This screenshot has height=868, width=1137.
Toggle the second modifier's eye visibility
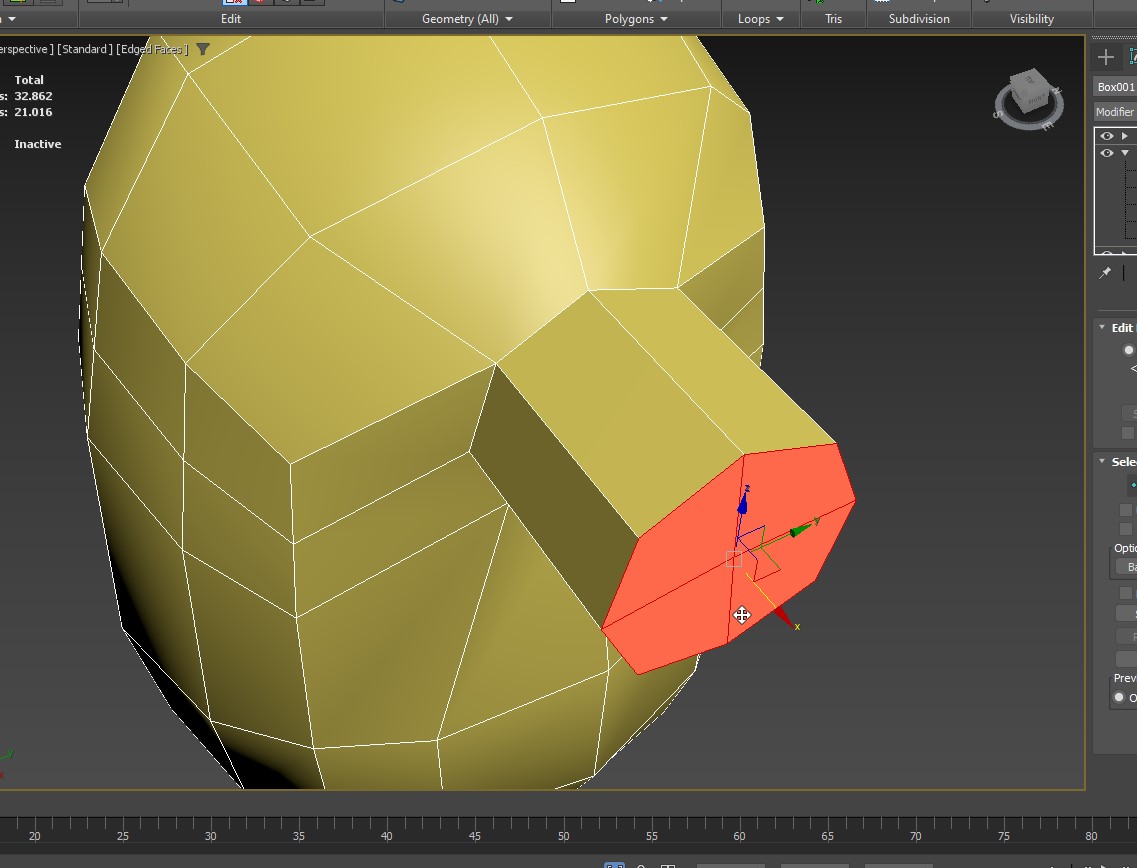click(x=1106, y=153)
